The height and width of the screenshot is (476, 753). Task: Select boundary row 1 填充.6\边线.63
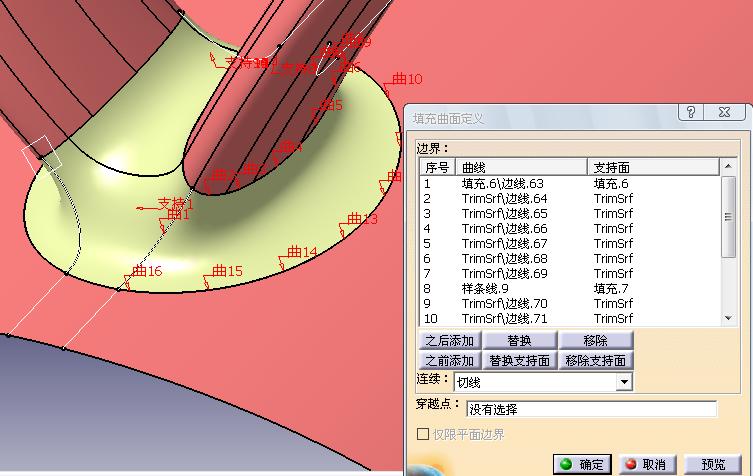coord(570,183)
